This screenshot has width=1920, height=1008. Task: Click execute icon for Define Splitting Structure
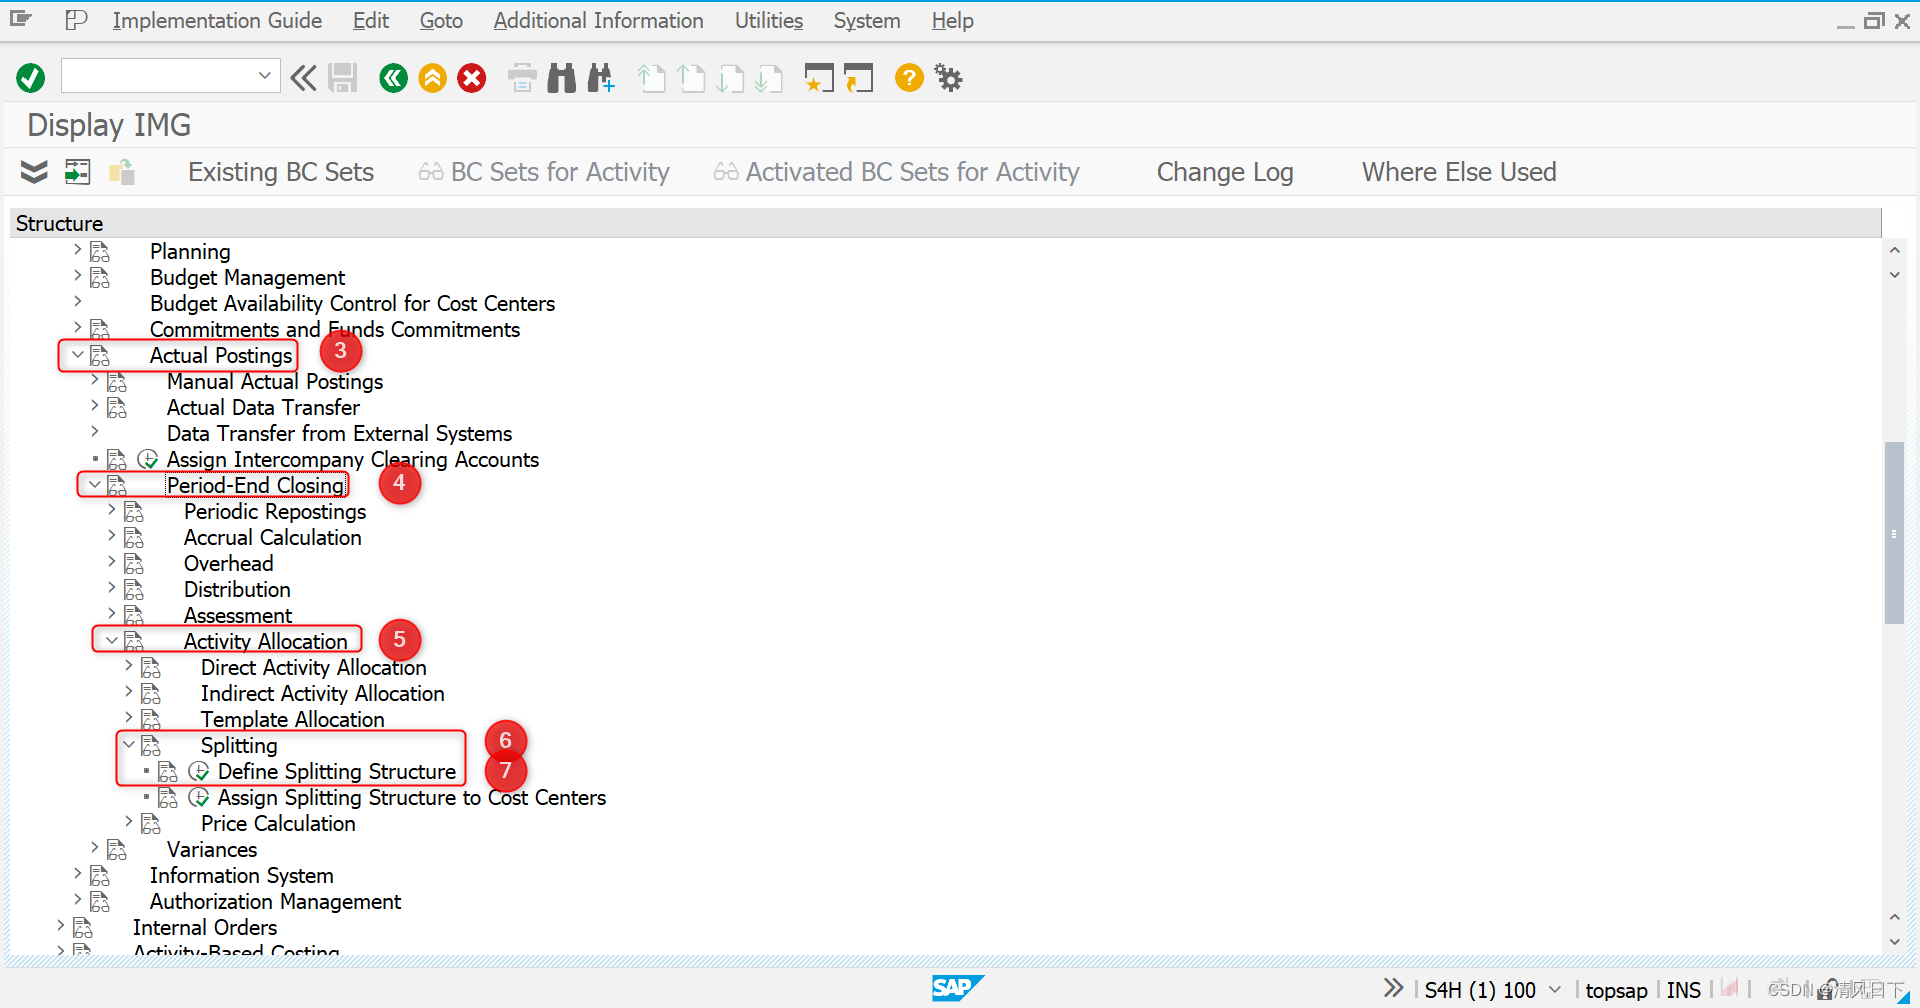(x=199, y=771)
